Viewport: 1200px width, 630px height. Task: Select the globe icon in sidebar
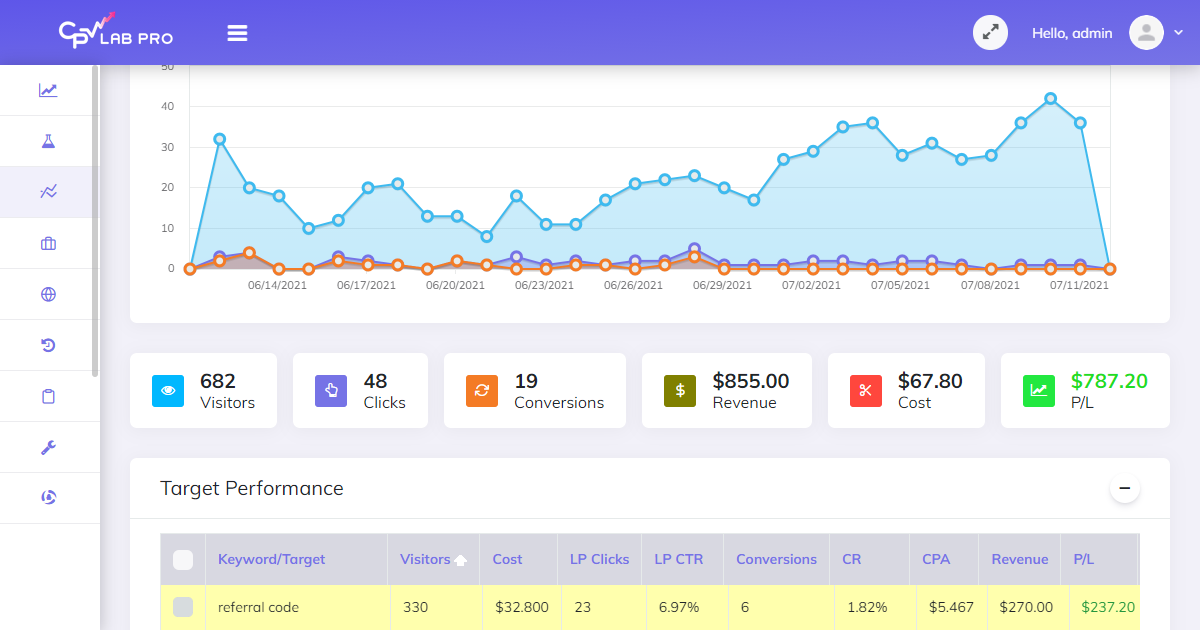coord(48,294)
